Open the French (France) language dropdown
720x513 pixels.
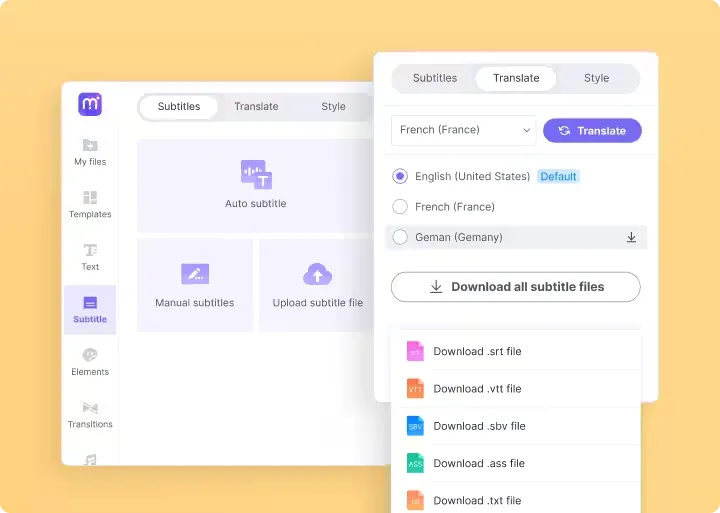click(x=464, y=130)
